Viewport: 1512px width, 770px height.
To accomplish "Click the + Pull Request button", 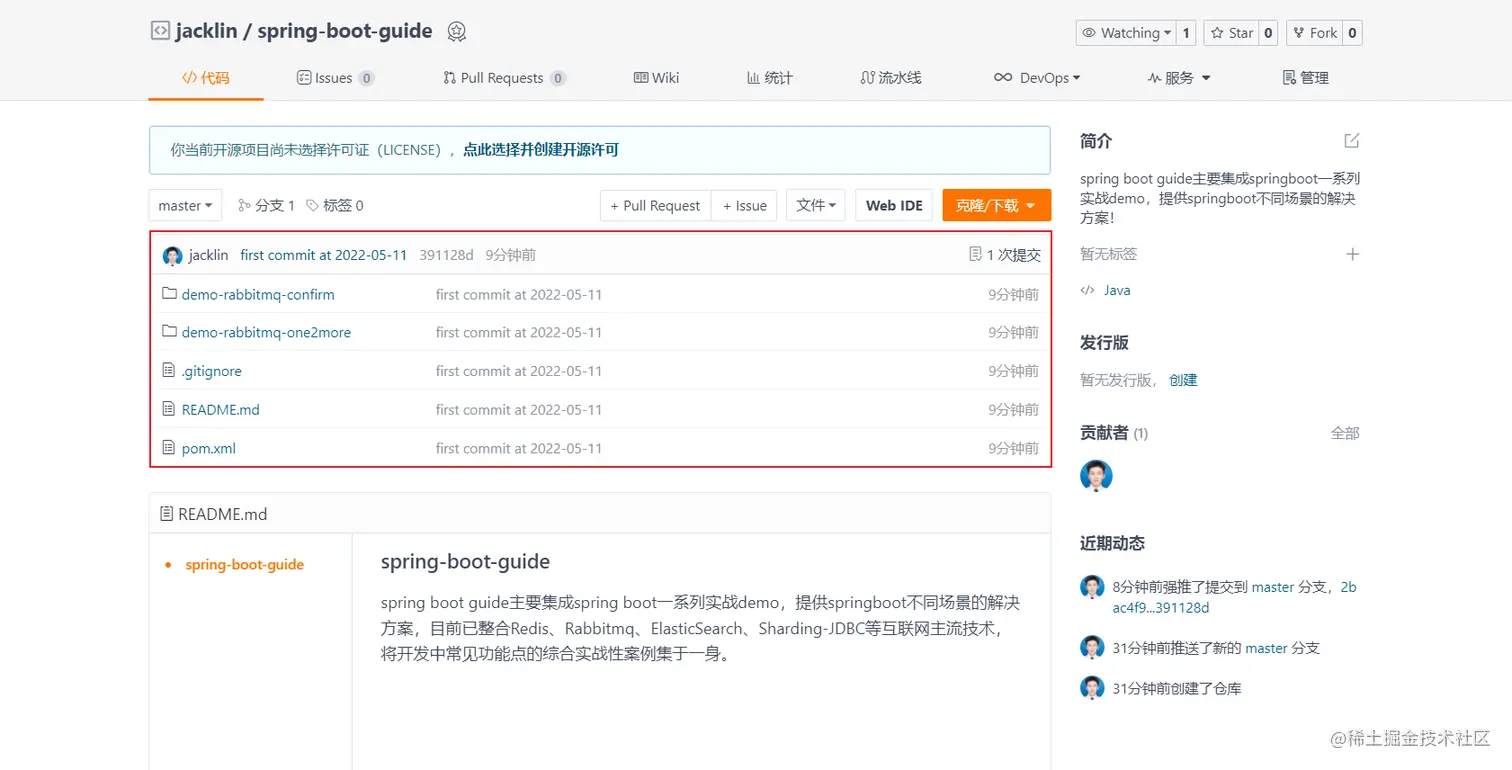I will click(655, 205).
